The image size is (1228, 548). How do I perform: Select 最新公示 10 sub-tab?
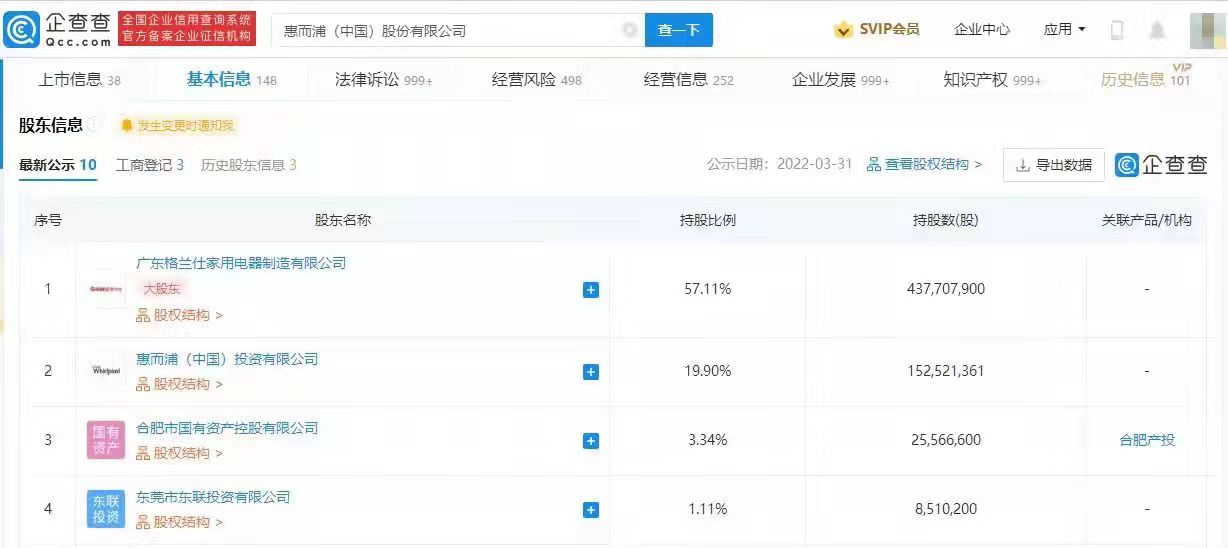pyautogui.click(x=57, y=165)
